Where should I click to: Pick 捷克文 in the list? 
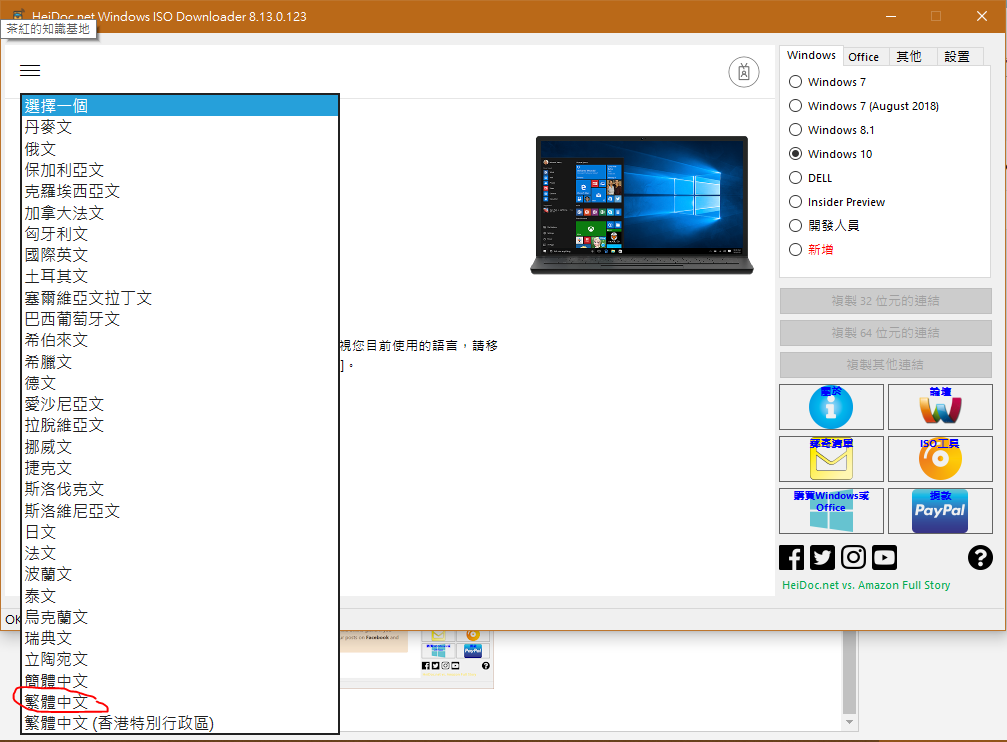pos(180,468)
